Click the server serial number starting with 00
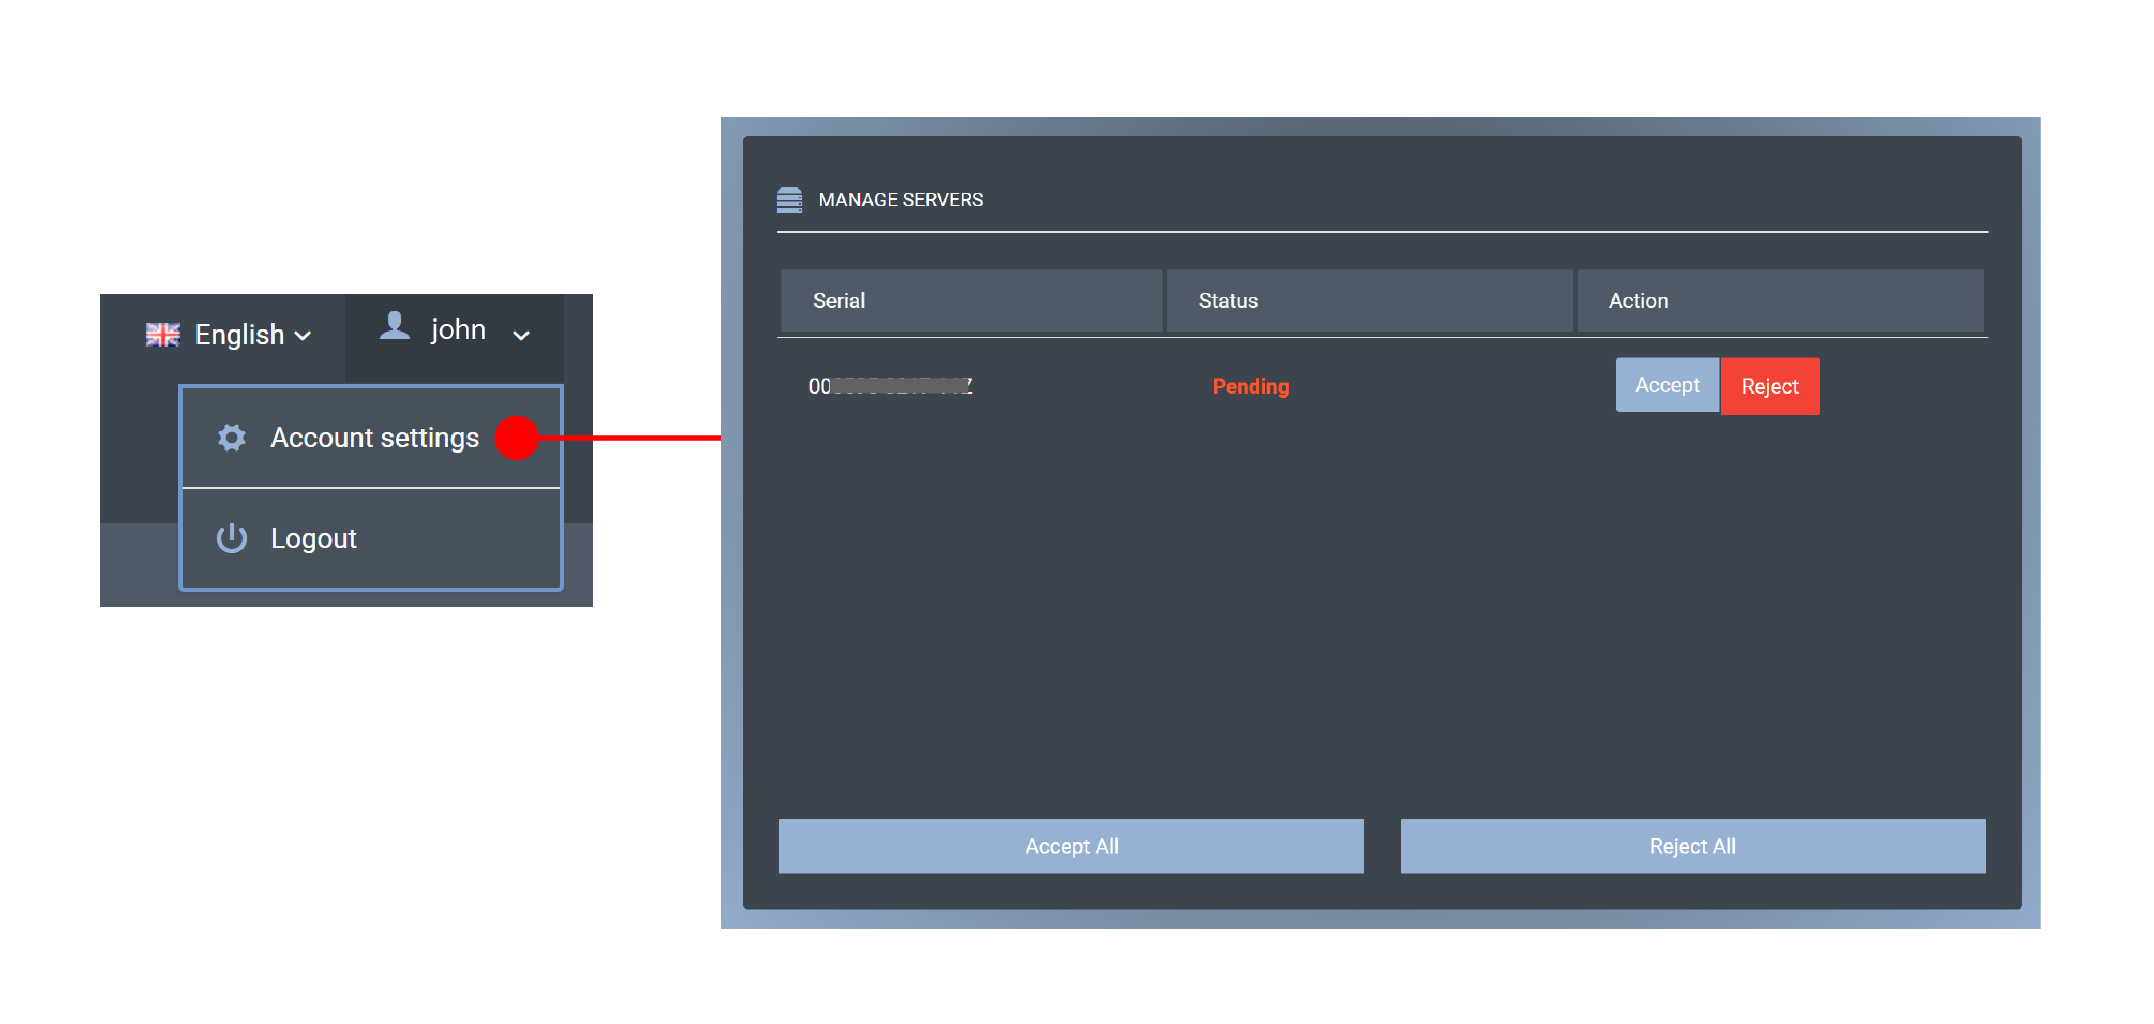The image size is (2154, 1024). [889, 387]
